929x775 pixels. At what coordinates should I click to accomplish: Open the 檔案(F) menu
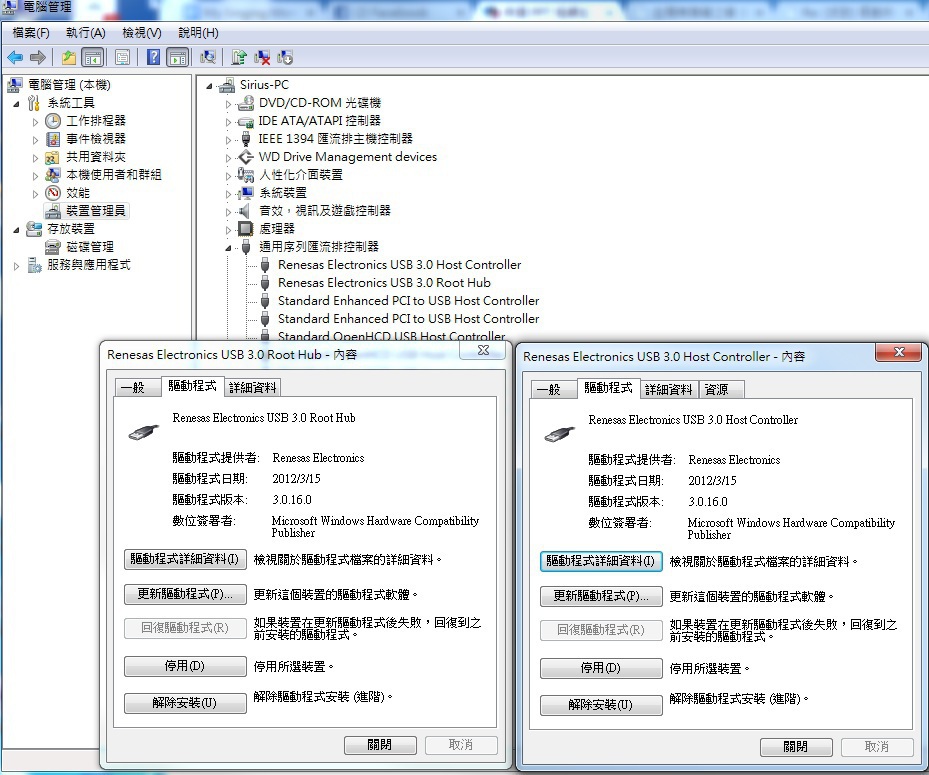point(31,33)
